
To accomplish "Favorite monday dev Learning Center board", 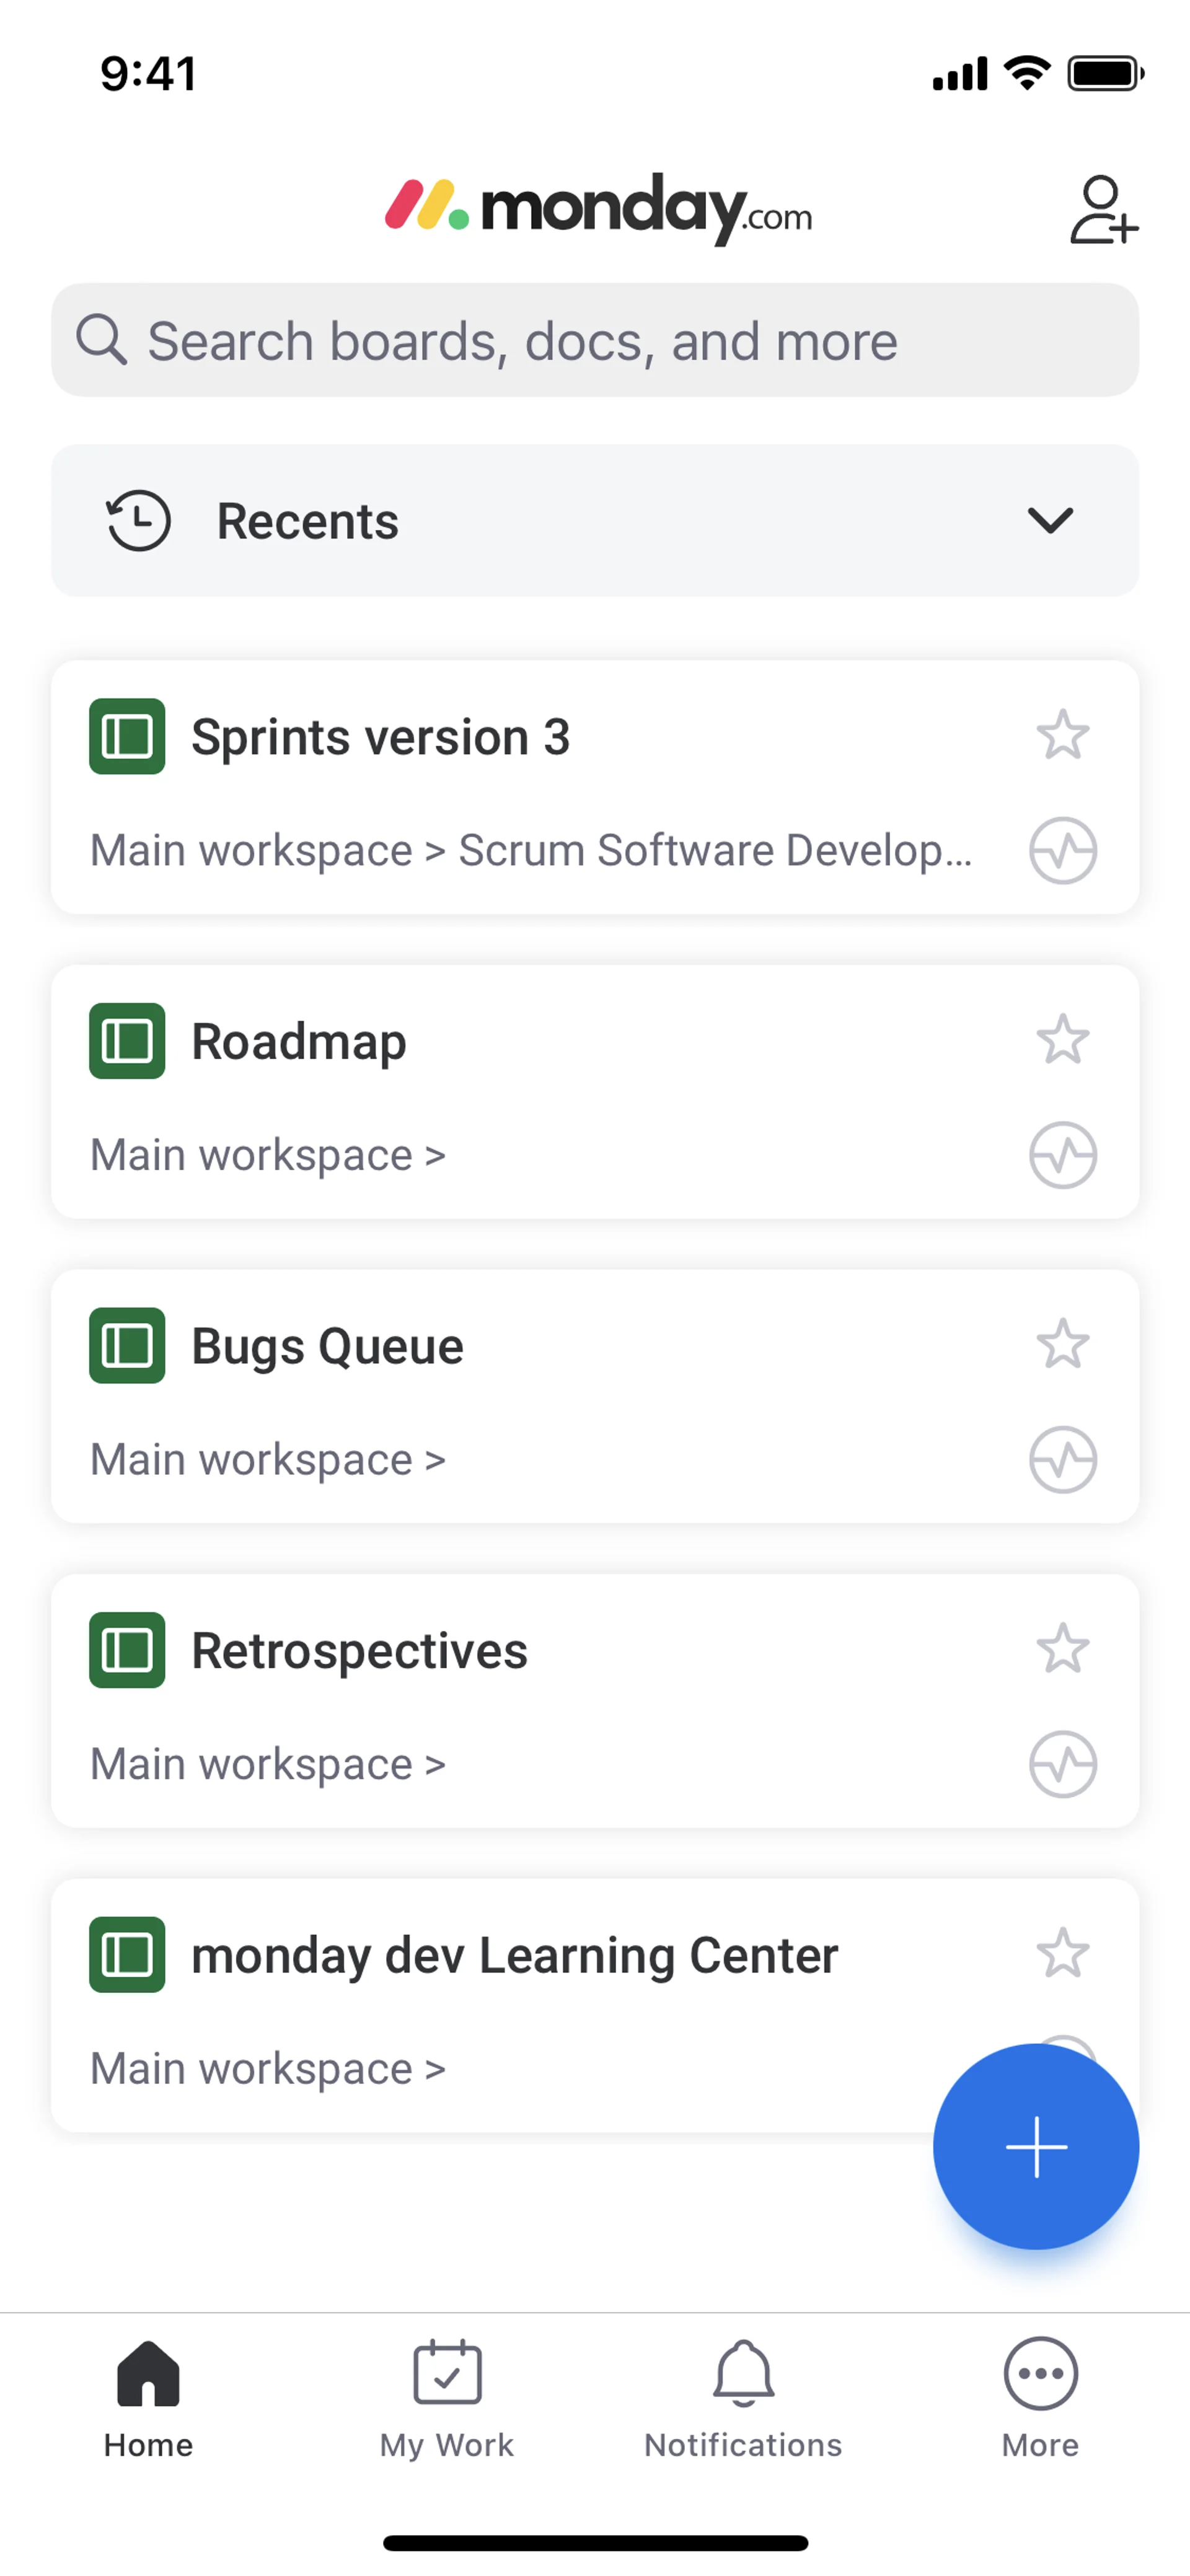I will [1062, 1954].
